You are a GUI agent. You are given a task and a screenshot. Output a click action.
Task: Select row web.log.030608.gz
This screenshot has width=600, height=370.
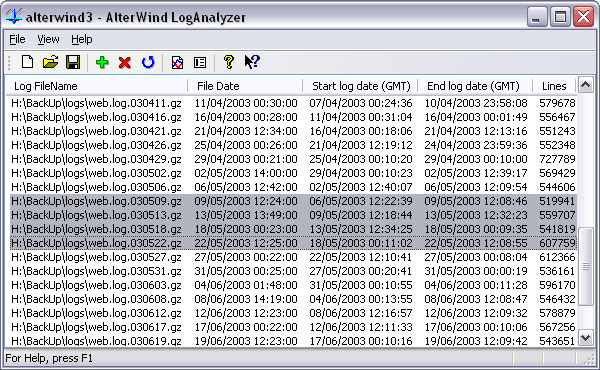(x=293, y=299)
